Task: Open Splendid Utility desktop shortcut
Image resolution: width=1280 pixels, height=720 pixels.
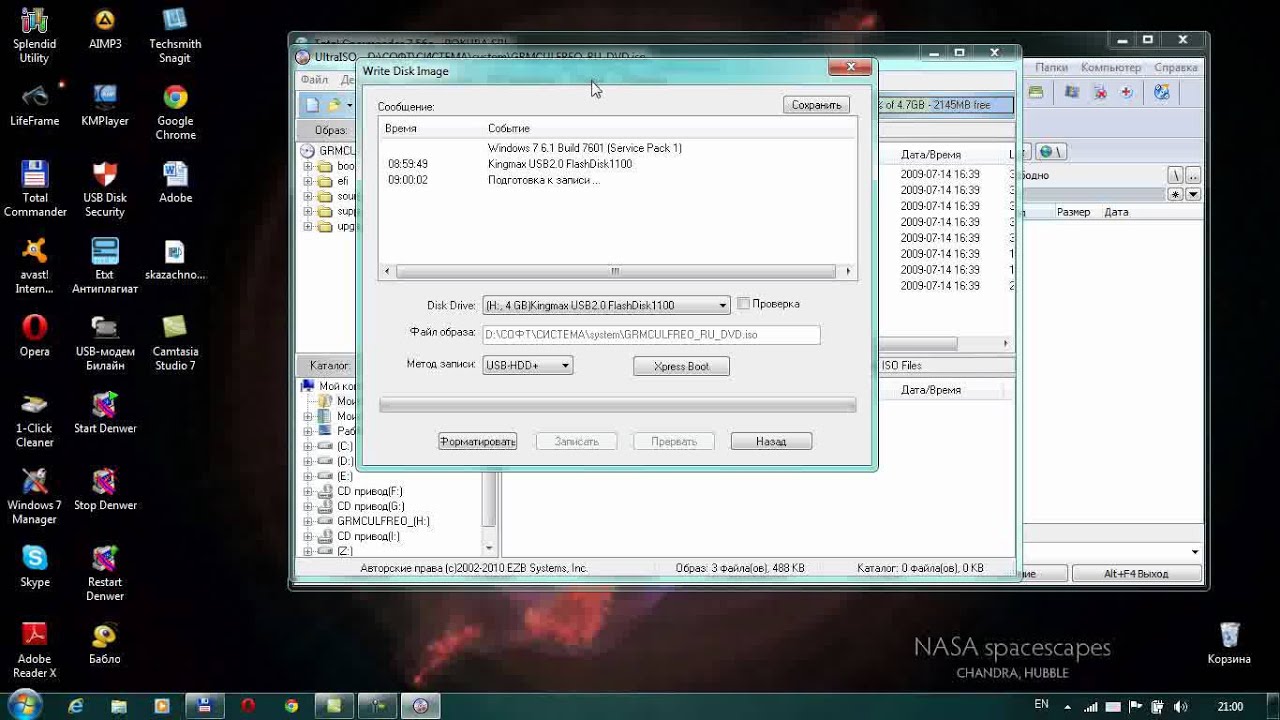Action: tap(34, 36)
